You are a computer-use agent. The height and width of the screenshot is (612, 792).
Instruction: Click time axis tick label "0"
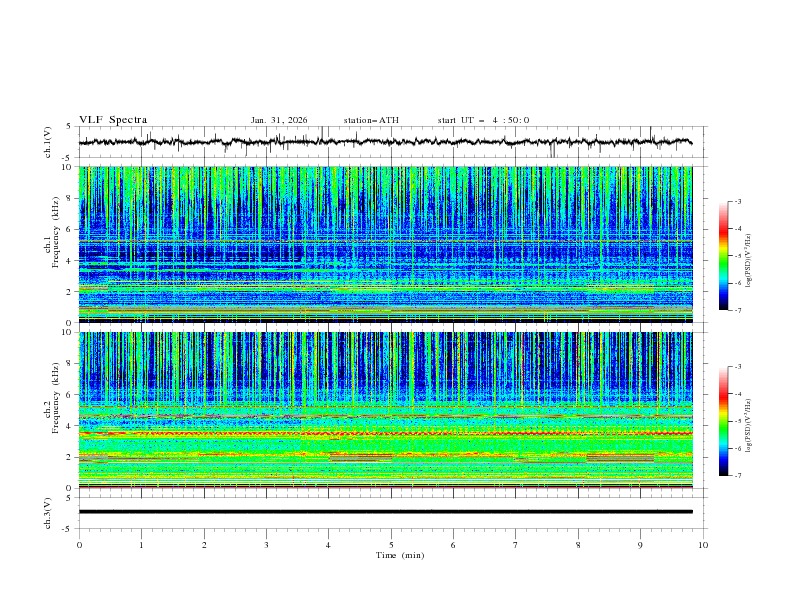point(79,545)
